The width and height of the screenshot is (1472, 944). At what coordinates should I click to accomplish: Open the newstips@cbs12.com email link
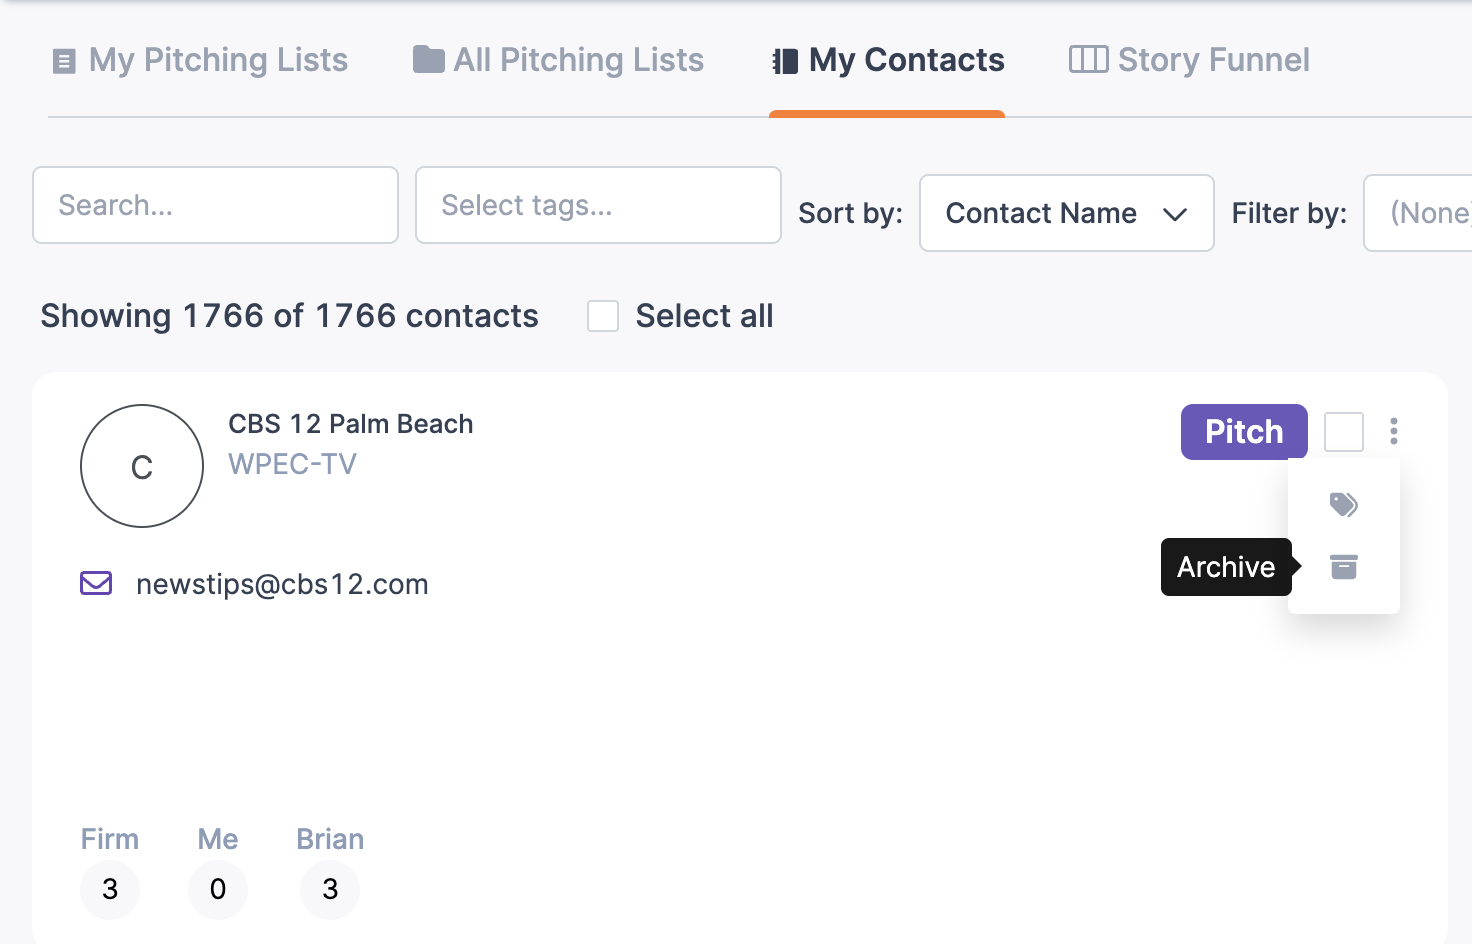coord(282,584)
